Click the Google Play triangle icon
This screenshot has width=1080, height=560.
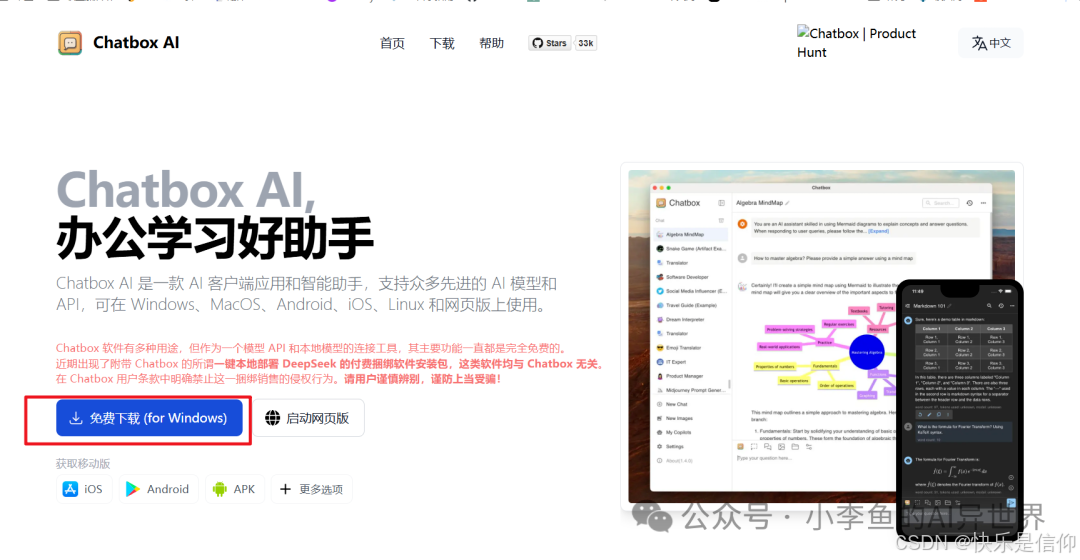pyautogui.click(x=132, y=489)
